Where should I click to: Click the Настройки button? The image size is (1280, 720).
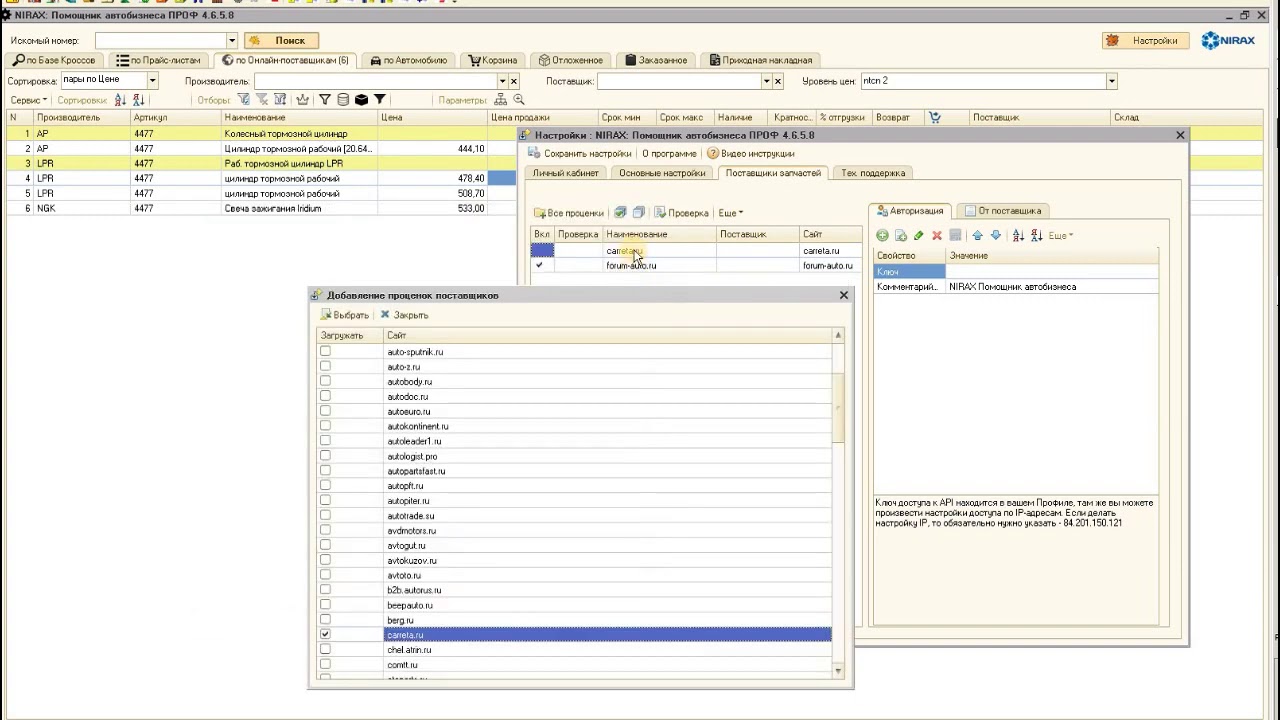tap(1144, 41)
